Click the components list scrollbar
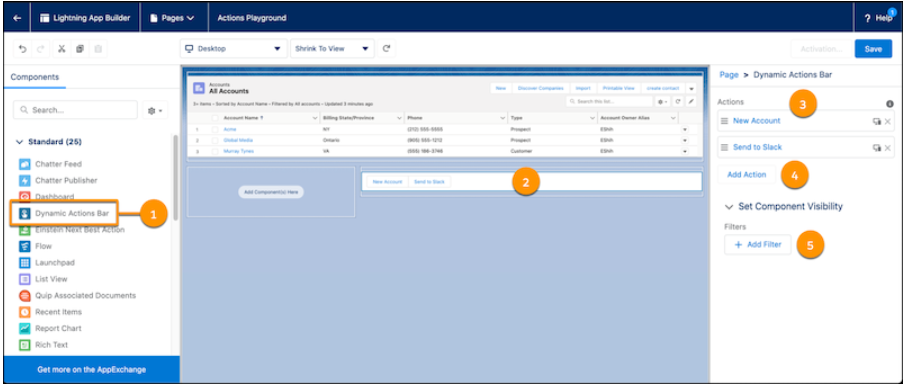 175,178
